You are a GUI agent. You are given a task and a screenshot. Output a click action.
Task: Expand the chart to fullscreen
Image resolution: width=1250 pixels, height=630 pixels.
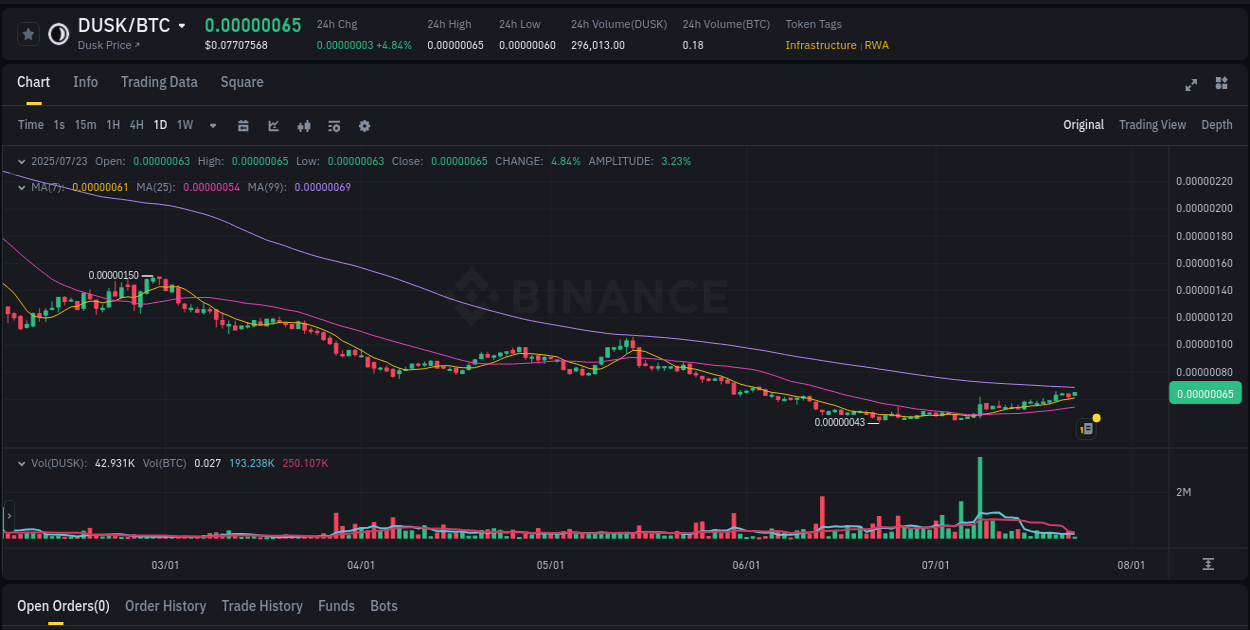pos(1190,85)
